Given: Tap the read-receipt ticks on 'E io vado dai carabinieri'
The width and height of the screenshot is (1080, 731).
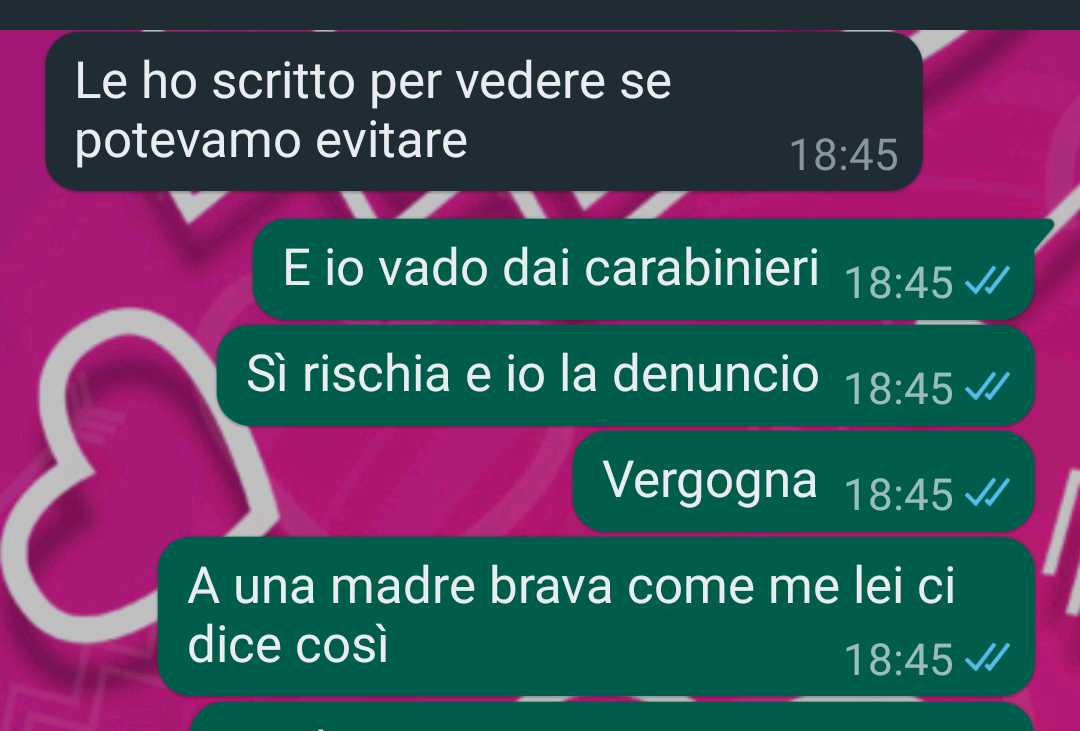Looking at the screenshot, I should click(x=987, y=281).
